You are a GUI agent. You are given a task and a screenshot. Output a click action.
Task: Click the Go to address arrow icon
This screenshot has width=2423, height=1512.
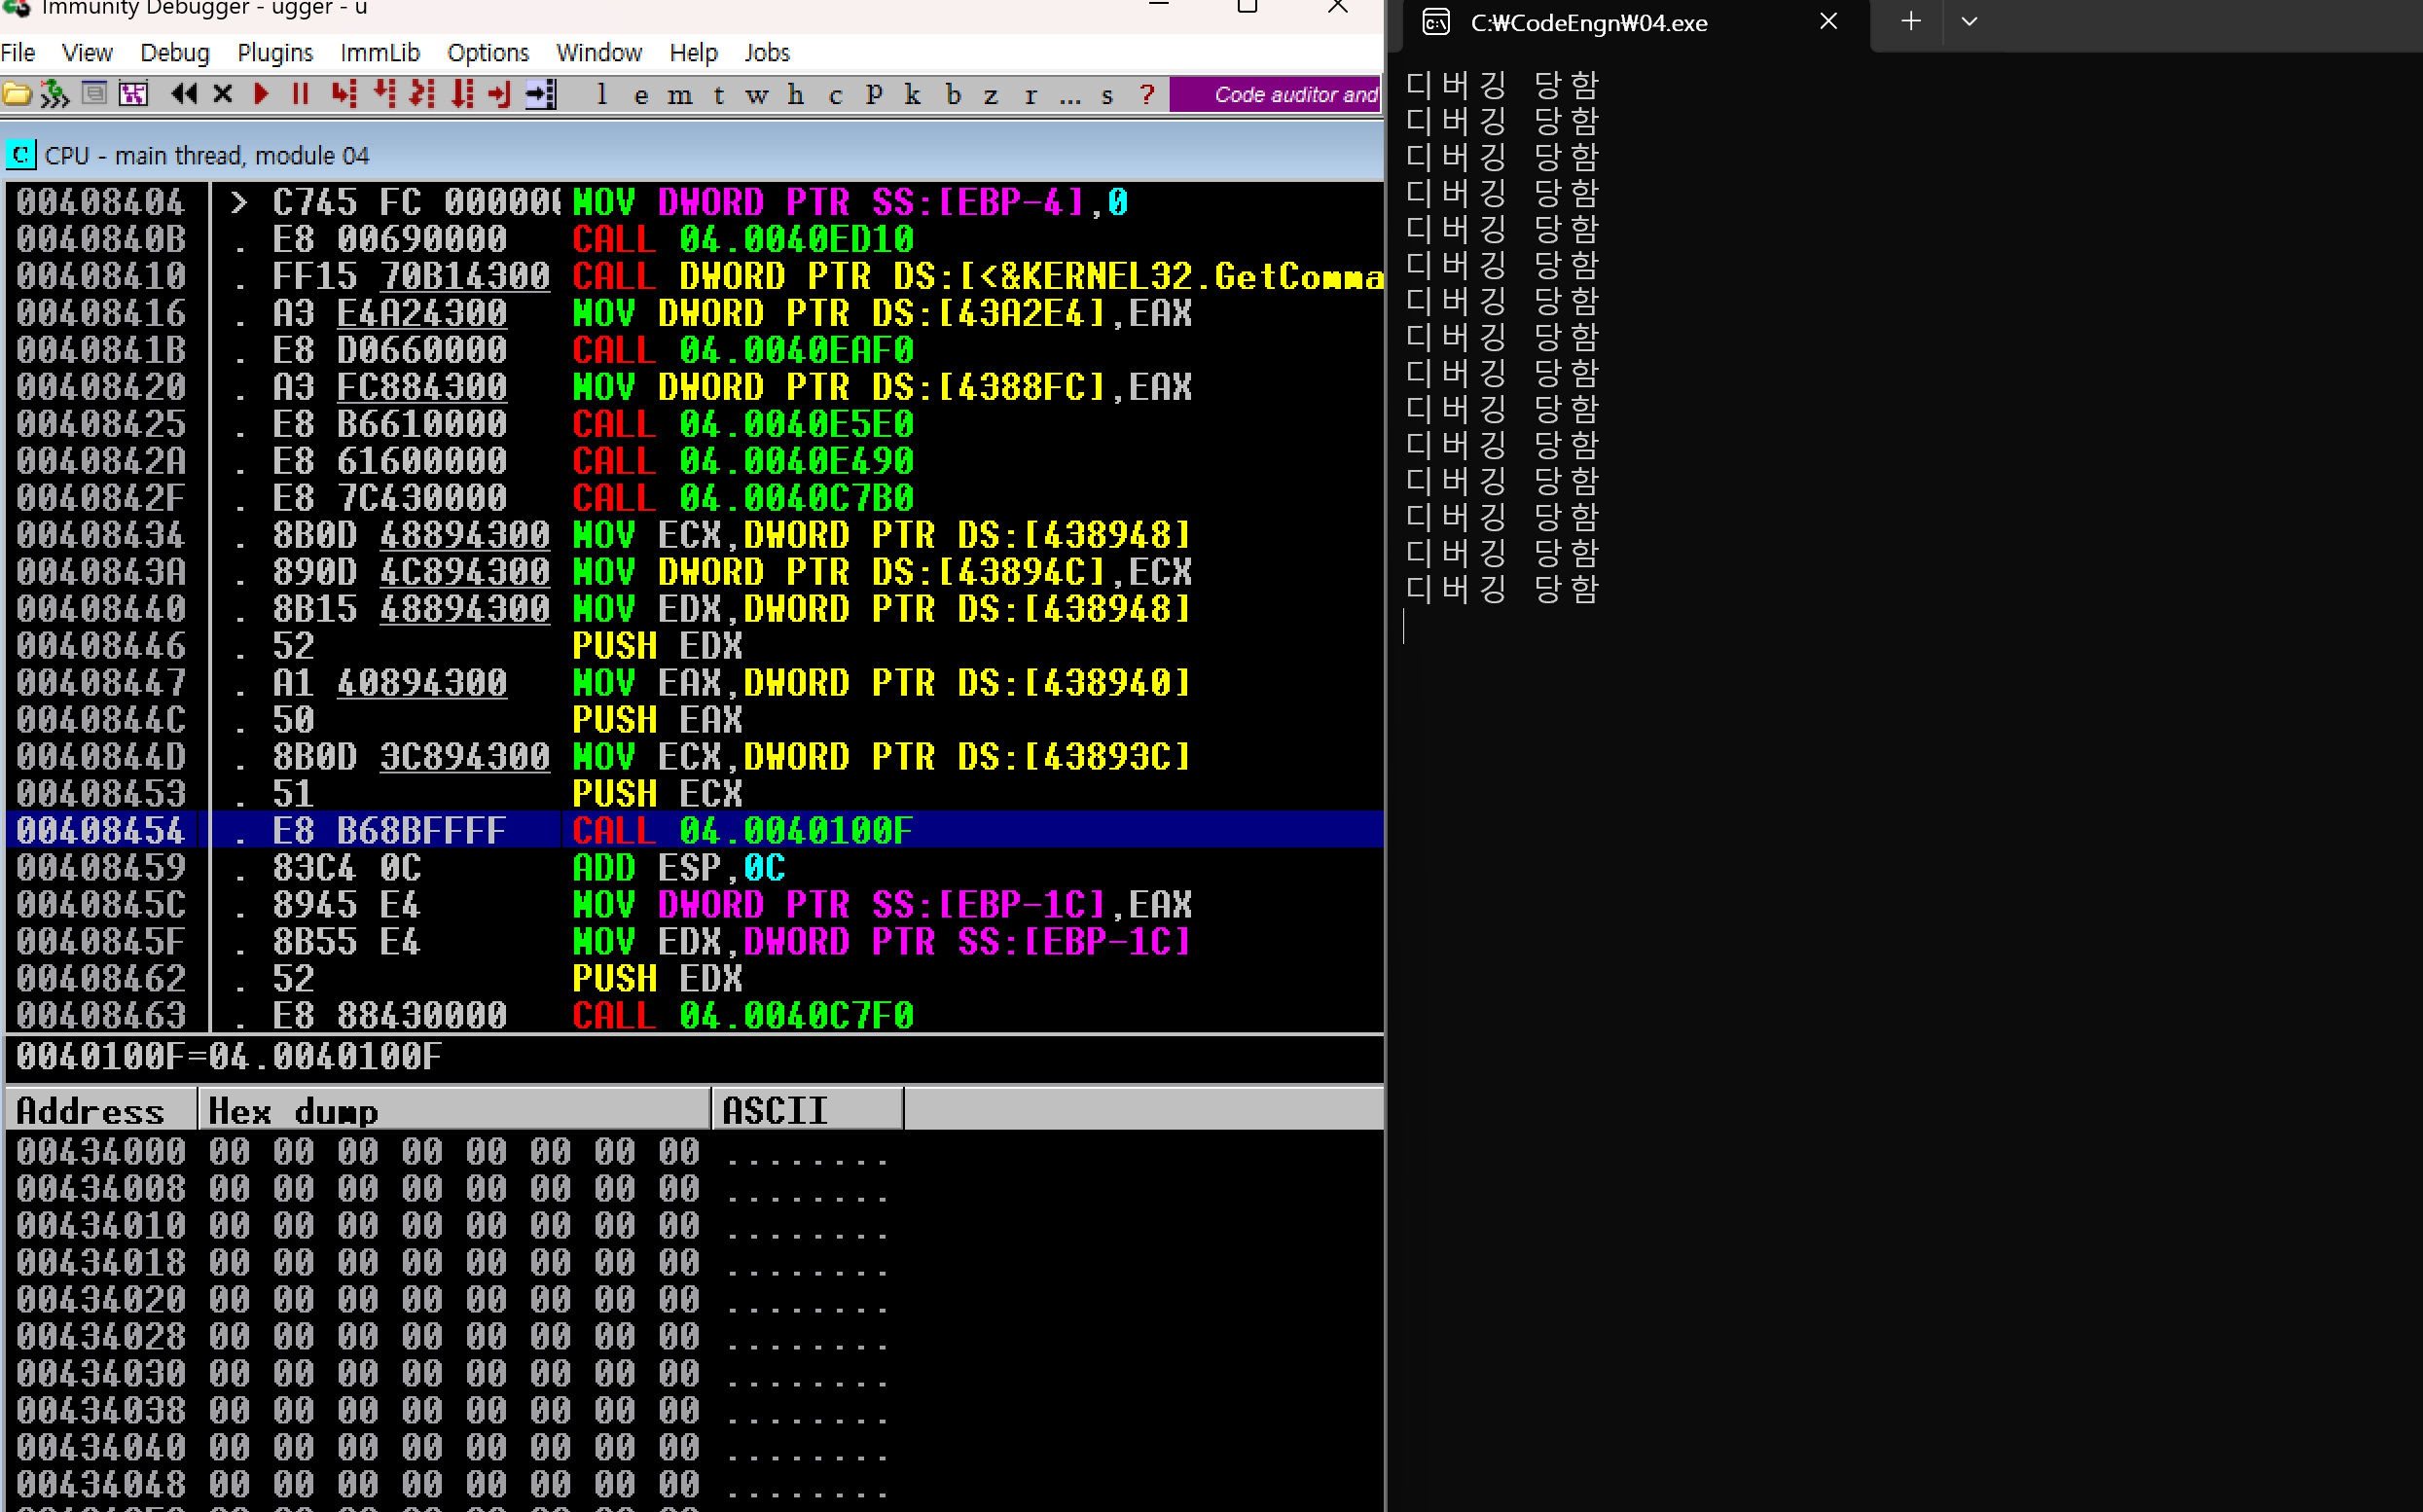pyautogui.click(x=540, y=94)
